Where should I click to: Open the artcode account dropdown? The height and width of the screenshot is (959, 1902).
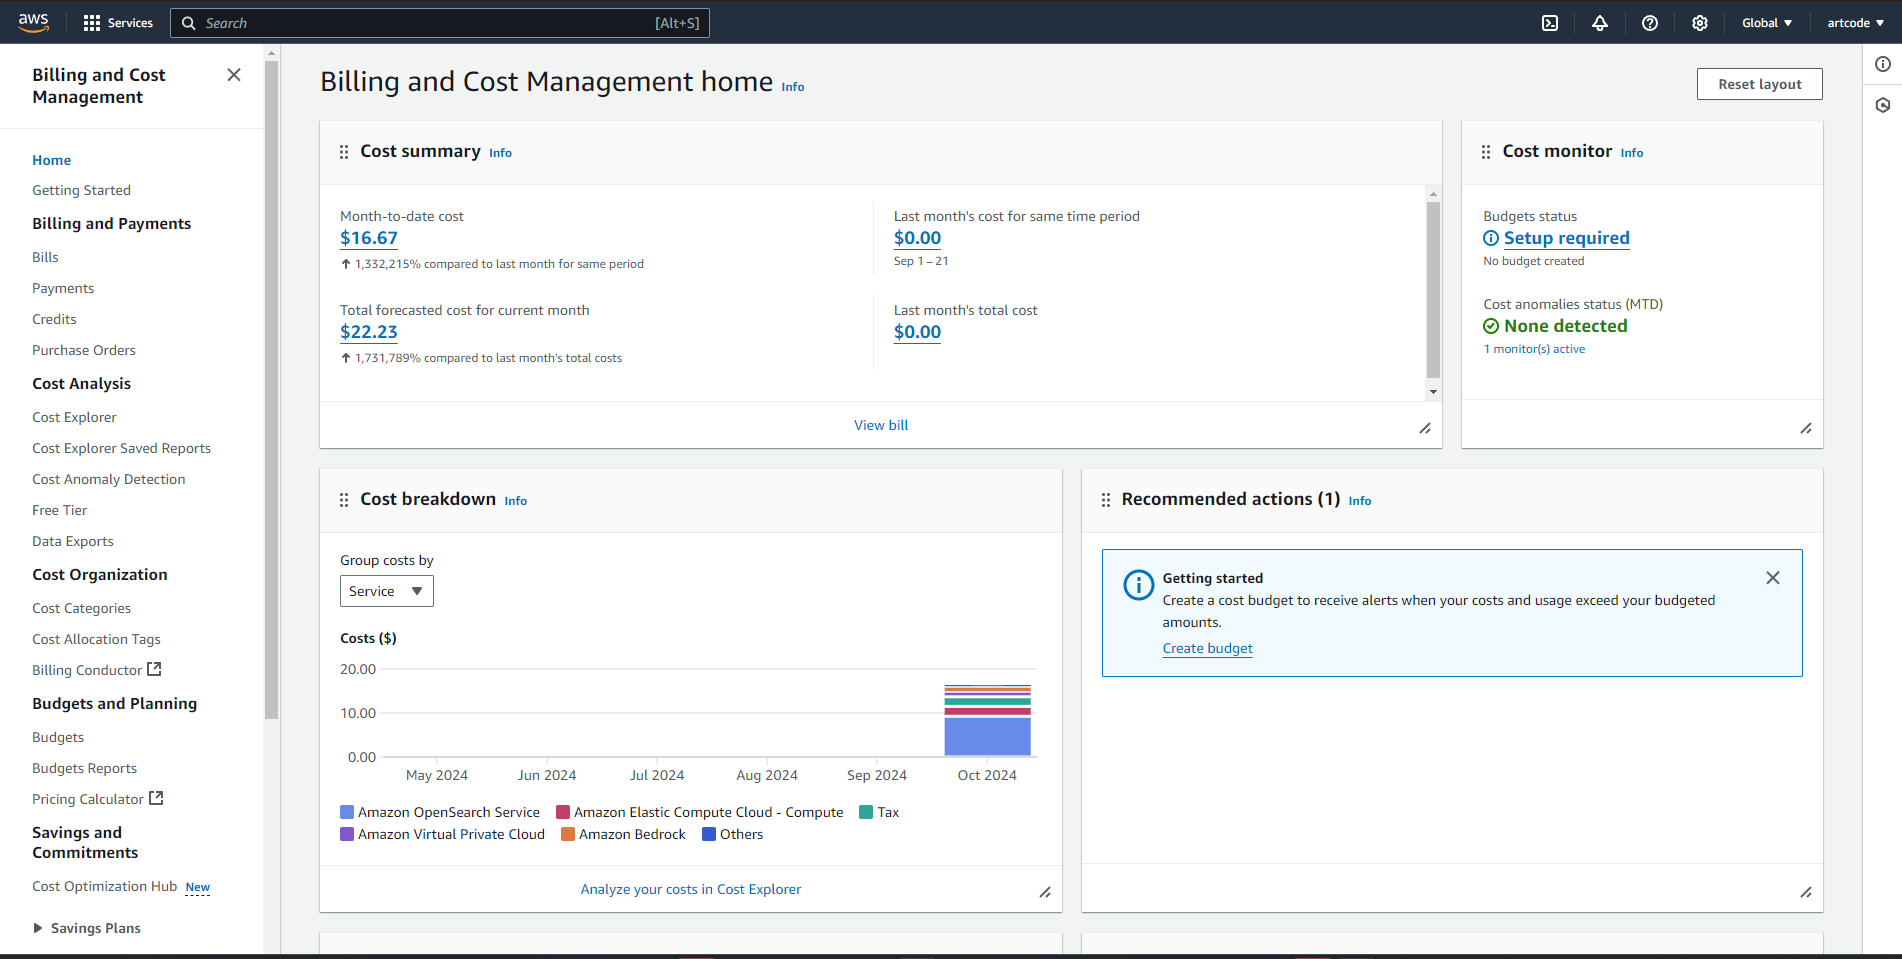point(1856,23)
